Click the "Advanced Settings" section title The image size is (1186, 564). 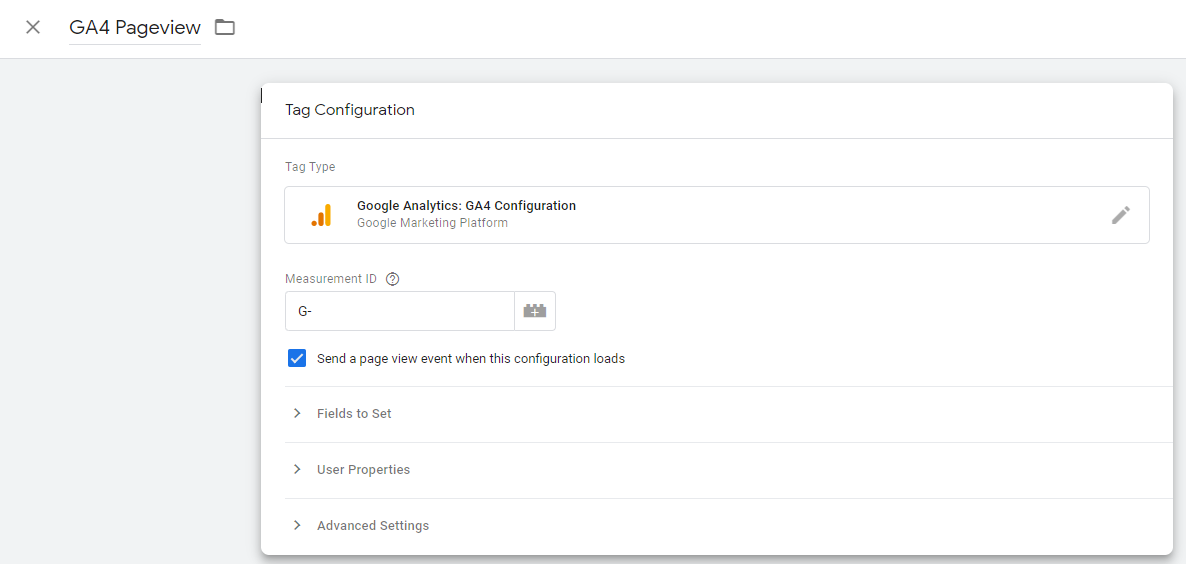373,525
